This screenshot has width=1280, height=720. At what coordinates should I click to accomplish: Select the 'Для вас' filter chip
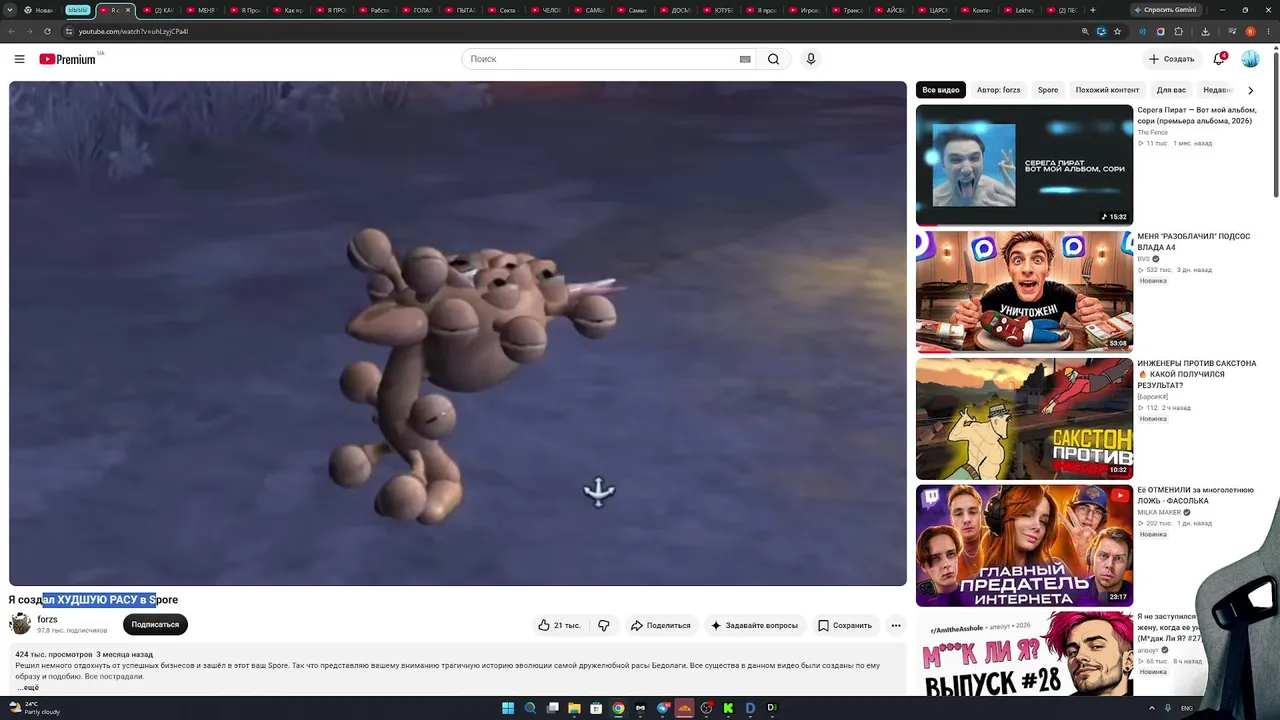[x=1171, y=90]
